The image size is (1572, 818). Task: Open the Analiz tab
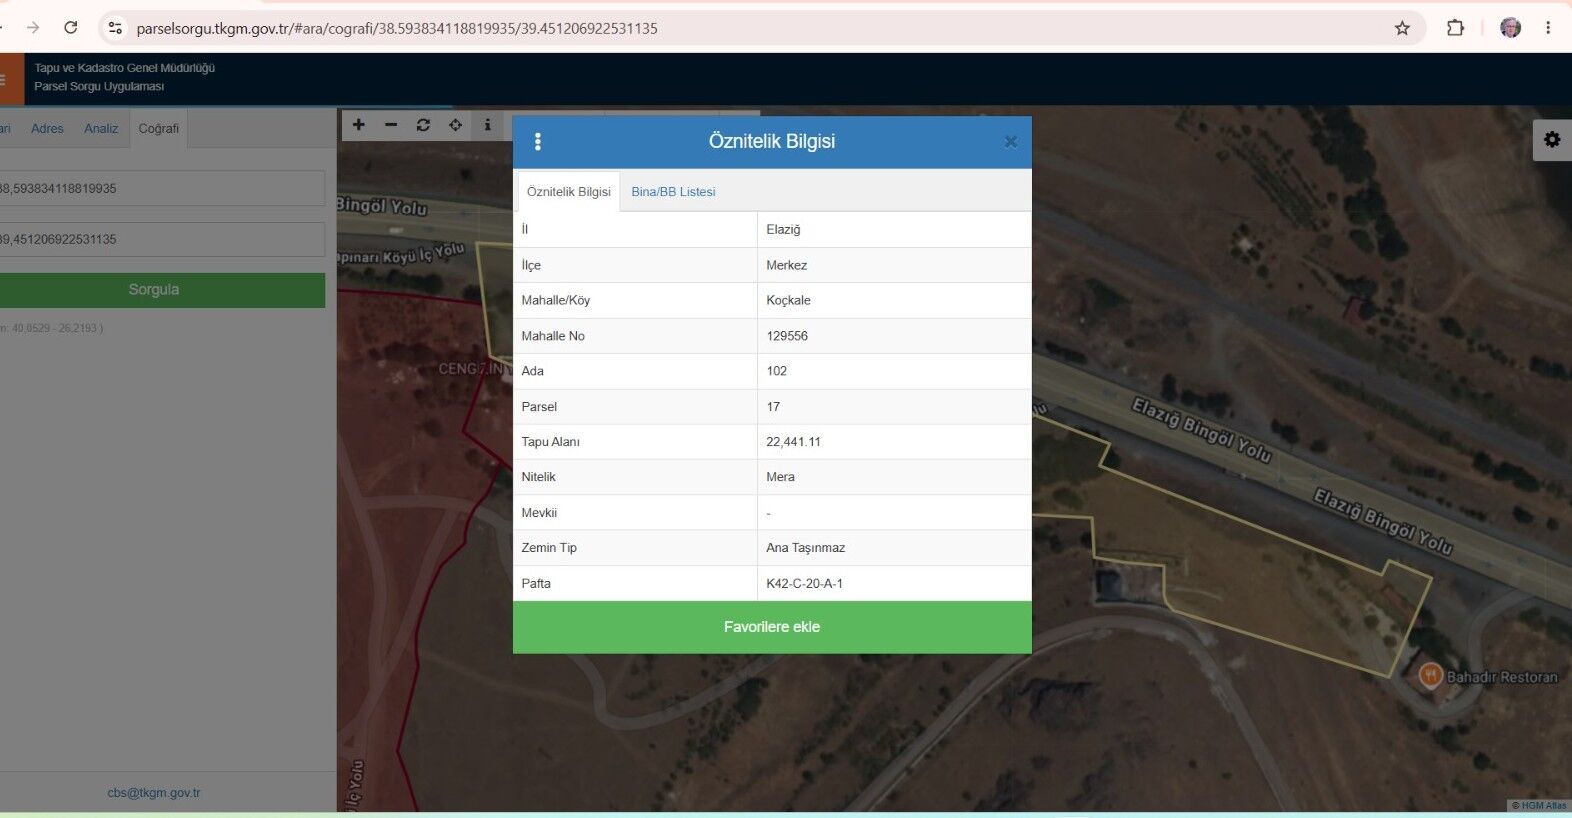(x=101, y=129)
